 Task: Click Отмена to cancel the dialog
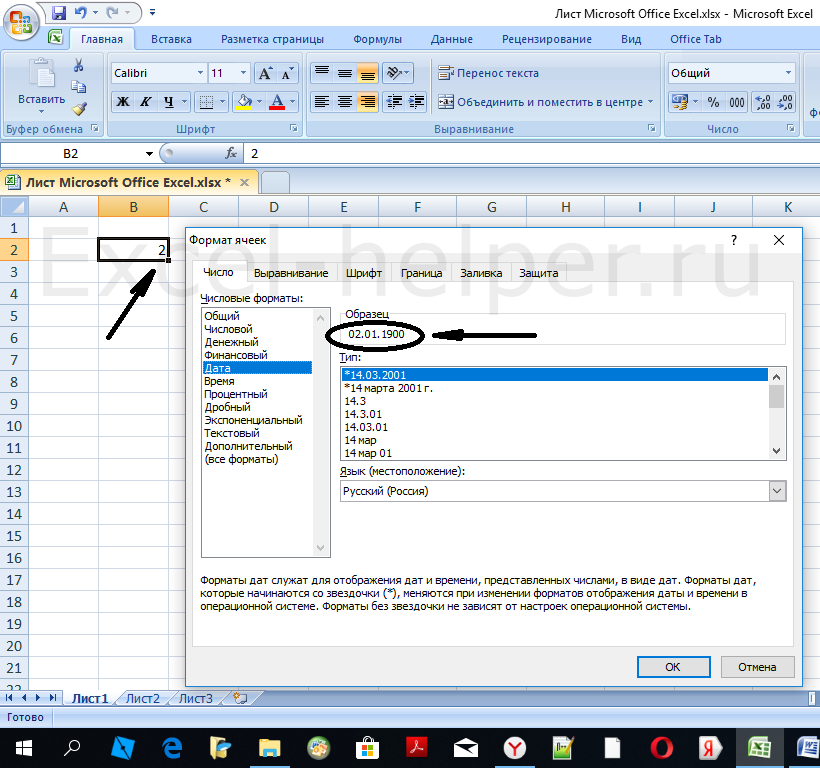coord(757,667)
